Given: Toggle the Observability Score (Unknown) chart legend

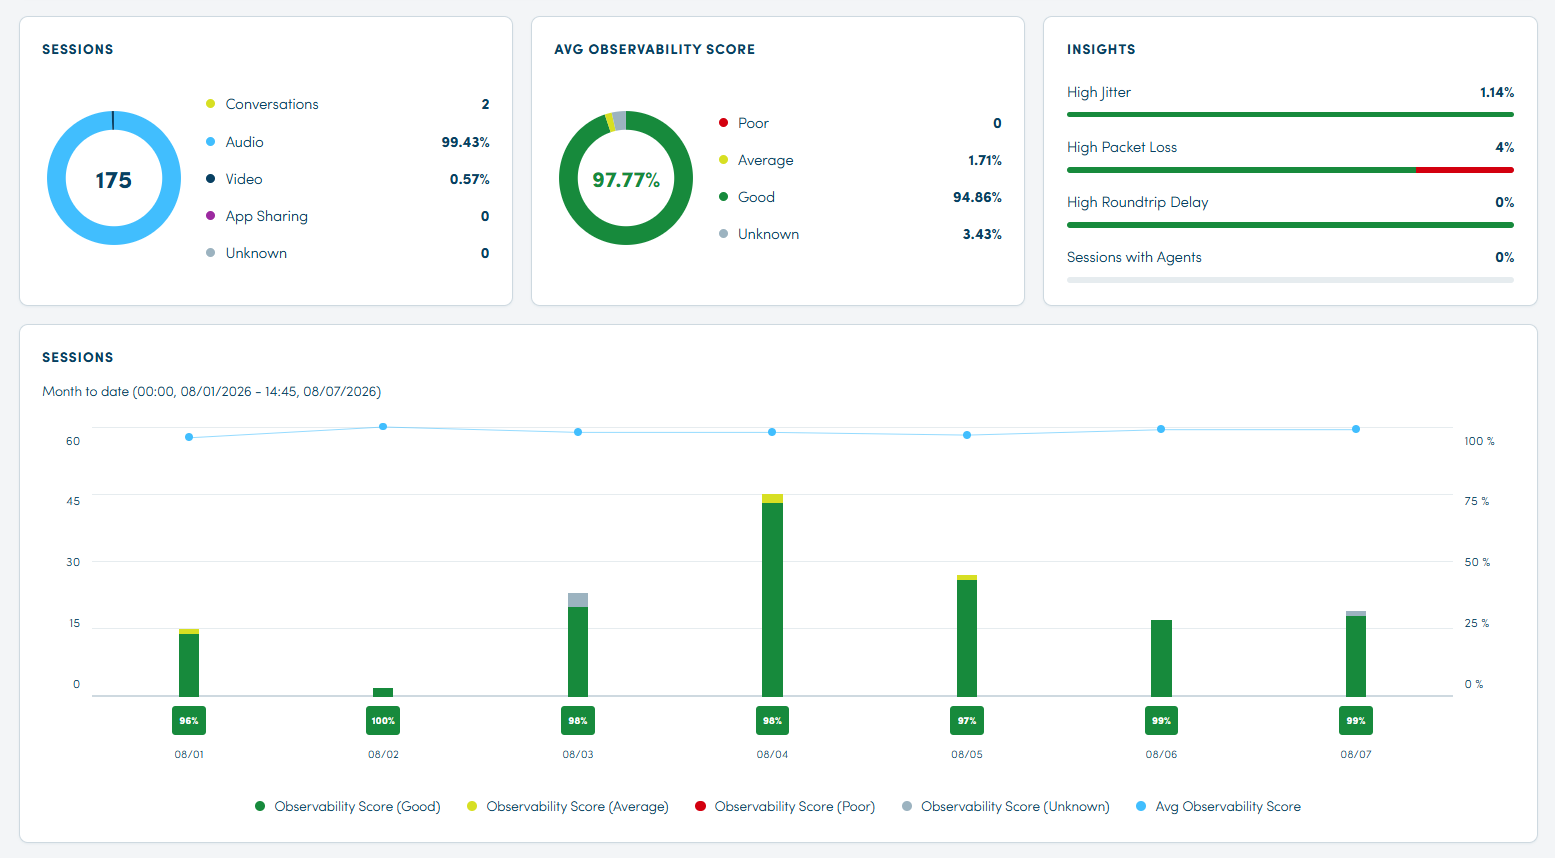Looking at the screenshot, I should [x=1006, y=806].
